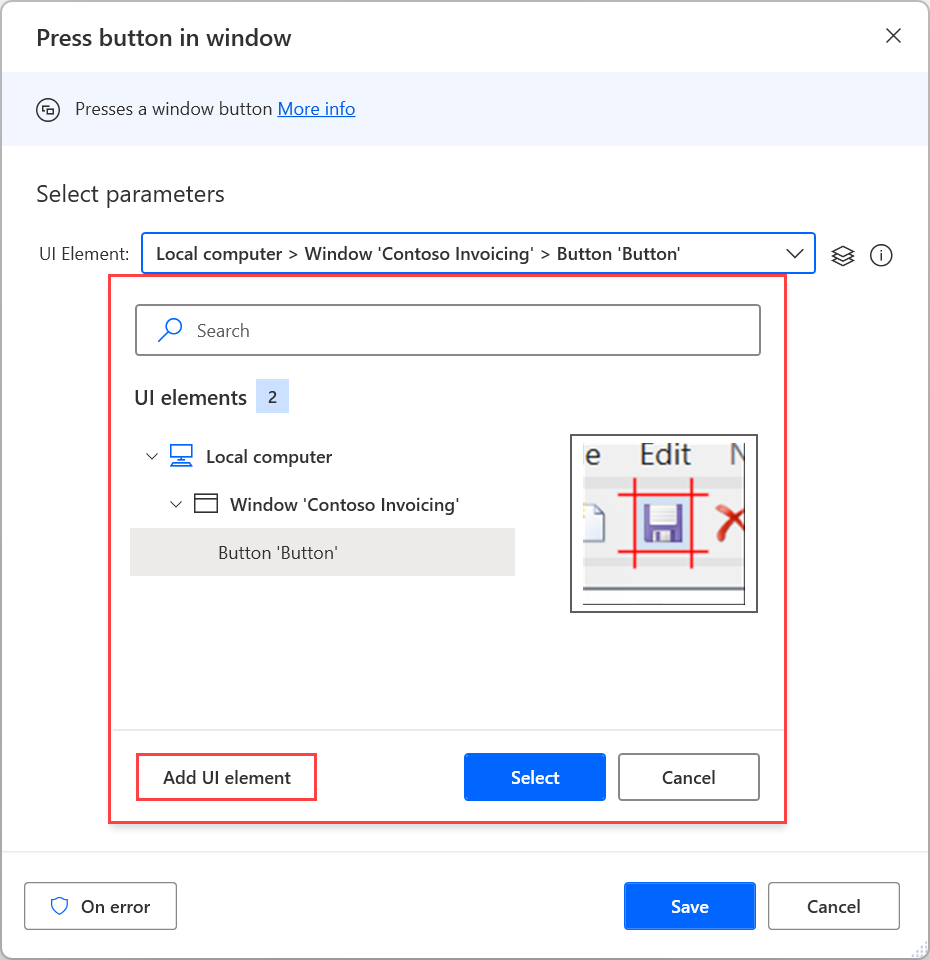Select the Local computer tree item
This screenshot has height=960, width=930.
[x=269, y=456]
